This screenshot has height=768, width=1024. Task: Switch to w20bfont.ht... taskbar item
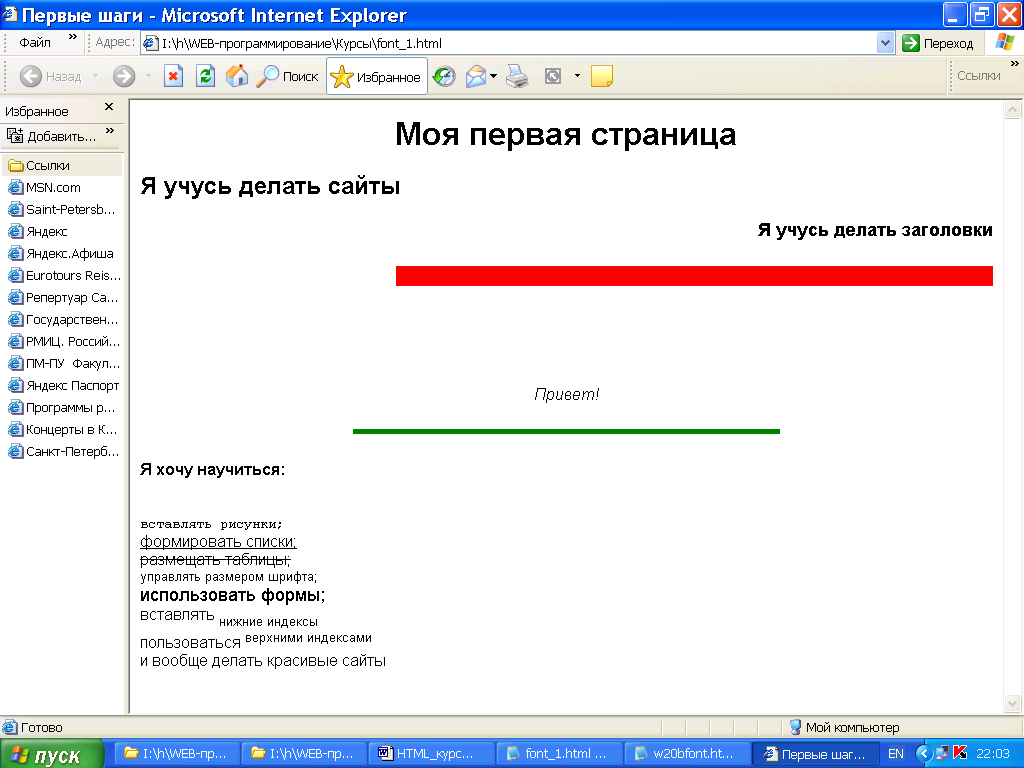[687, 754]
